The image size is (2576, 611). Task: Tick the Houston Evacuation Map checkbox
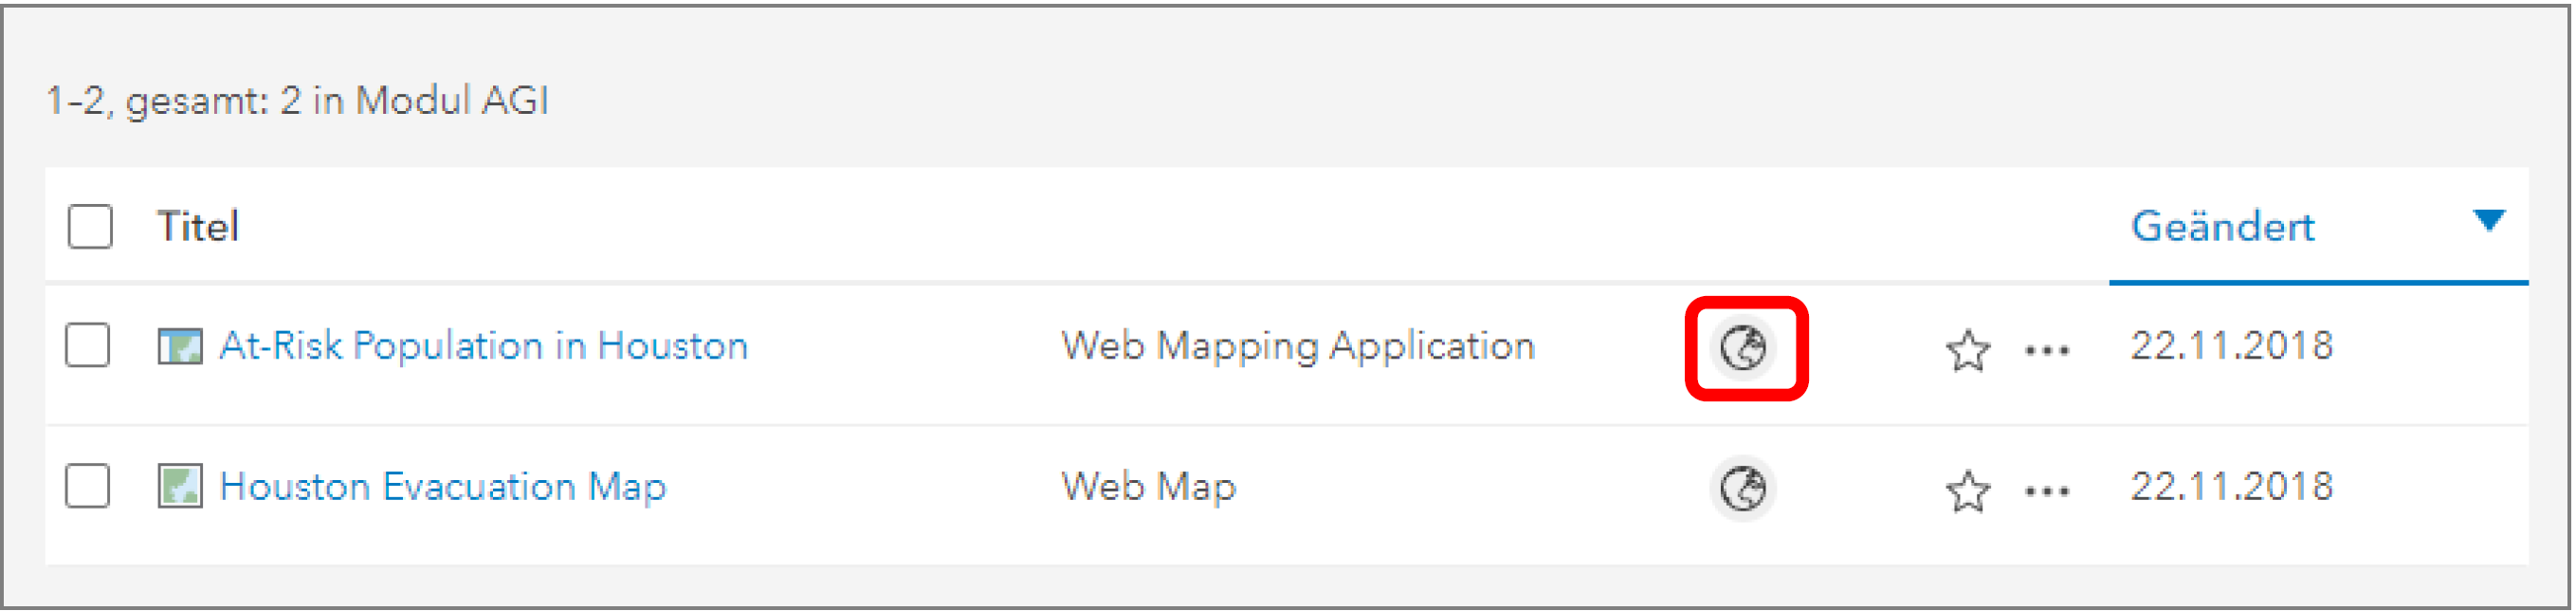(88, 486)
